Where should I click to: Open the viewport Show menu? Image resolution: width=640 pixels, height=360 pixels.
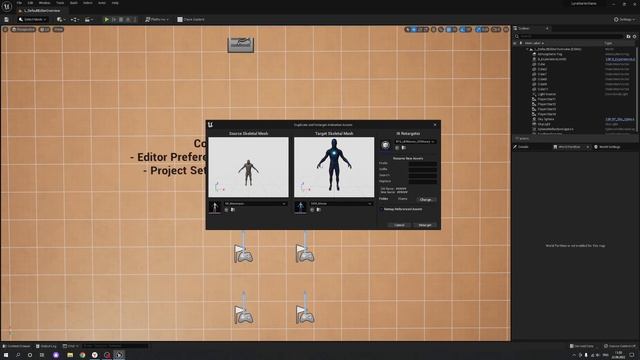(58, 29)
